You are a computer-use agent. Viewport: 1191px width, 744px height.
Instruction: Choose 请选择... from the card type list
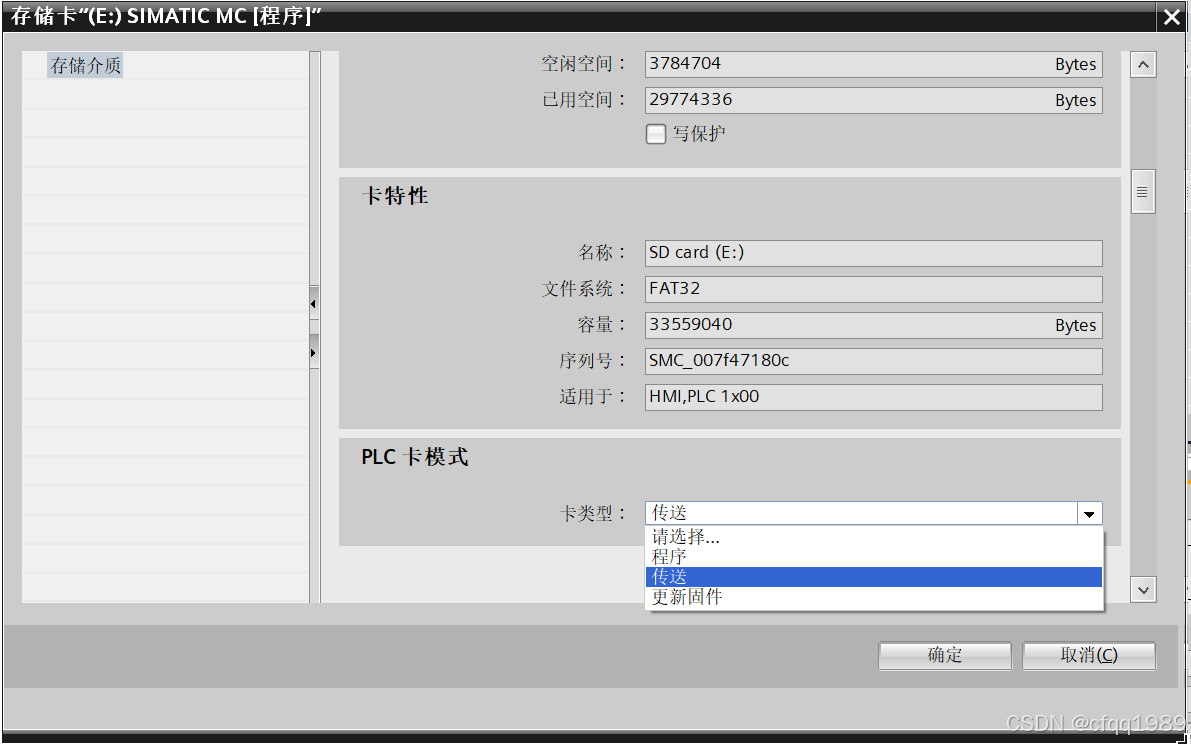(874, 537)
